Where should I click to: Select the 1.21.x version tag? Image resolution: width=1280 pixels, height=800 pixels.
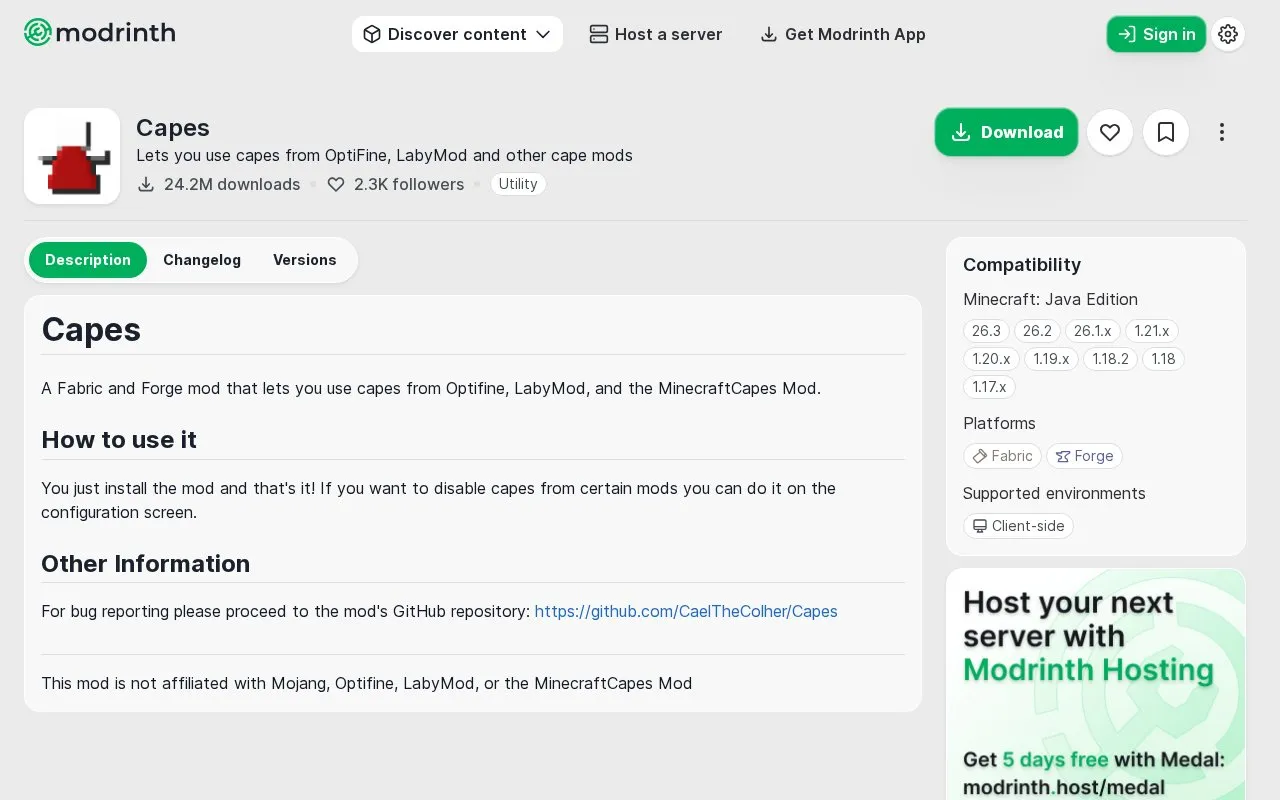coord(1152,331)
